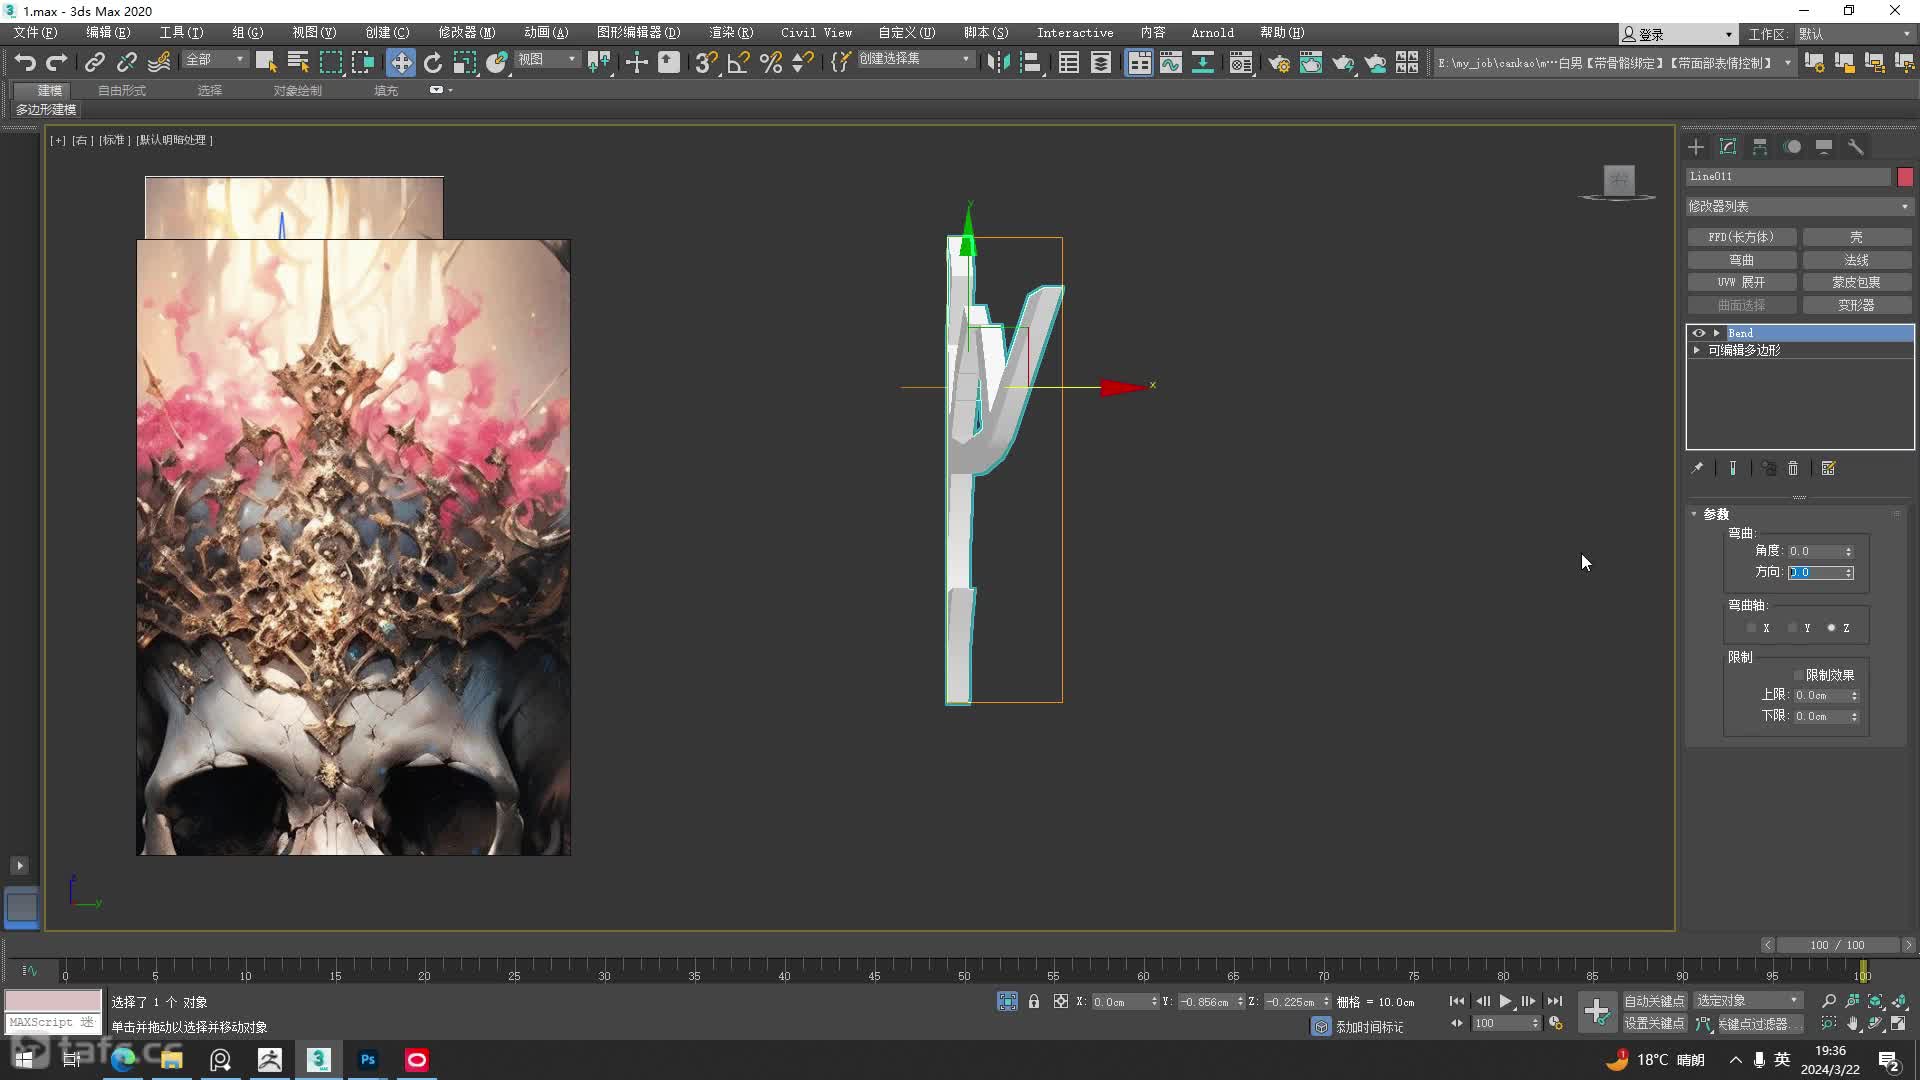1920x1080 pixels.
Task: Toggle Show End Result in stack
Action: [x=1733, y=468]
